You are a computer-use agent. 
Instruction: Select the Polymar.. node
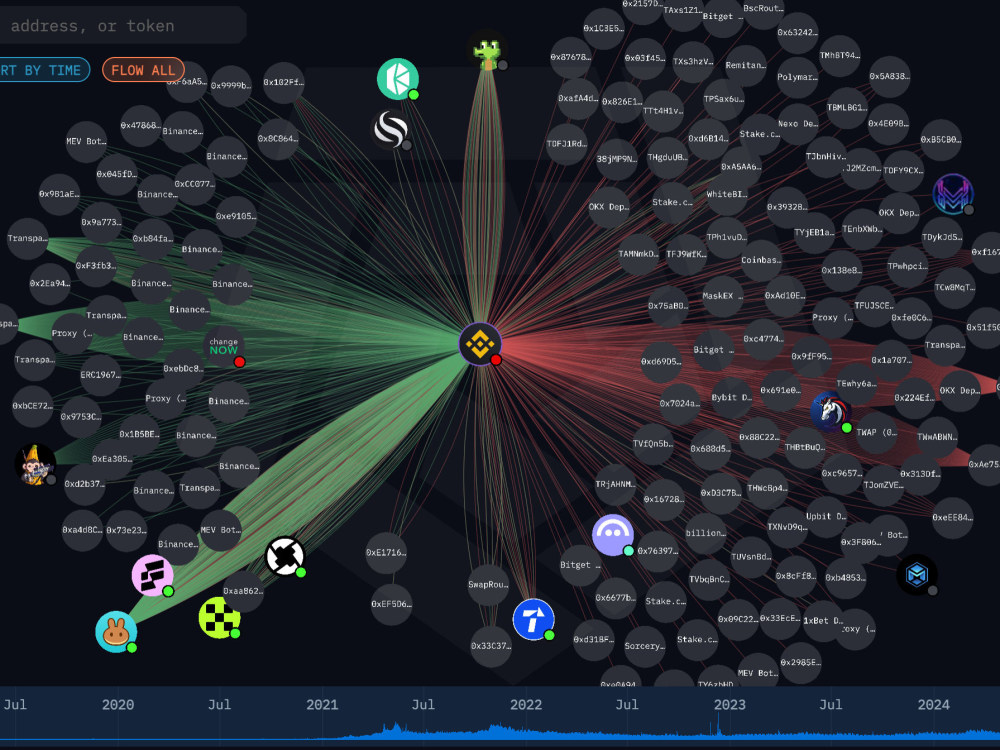tap(797, 77)
